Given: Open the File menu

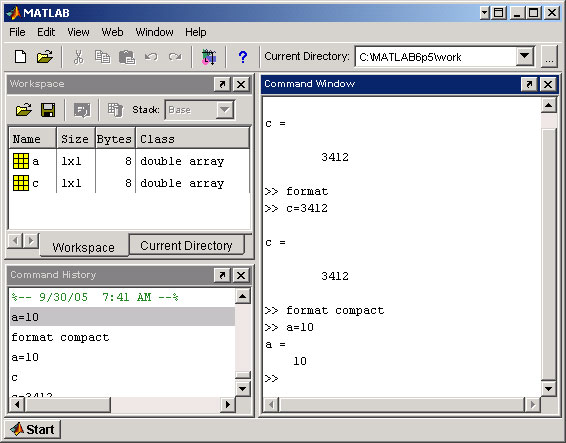Looking at the screenshot, I should 17,32.
